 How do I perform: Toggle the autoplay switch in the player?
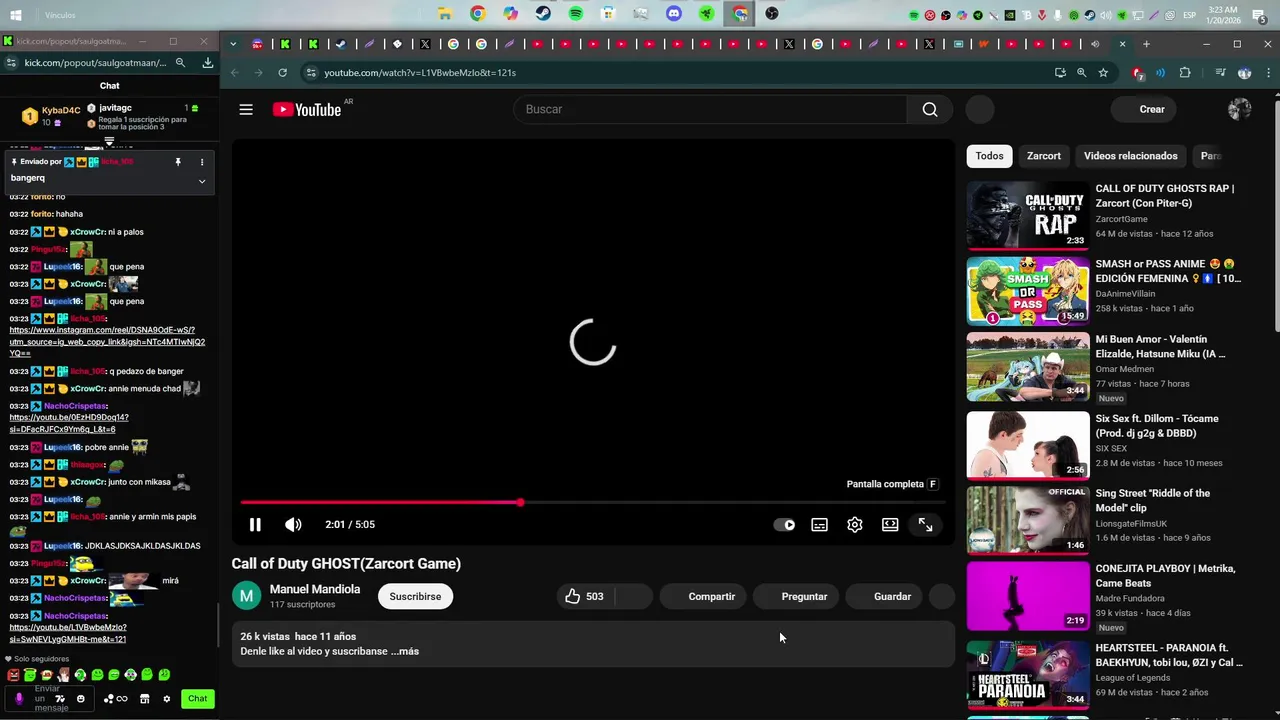click(785, 525)
